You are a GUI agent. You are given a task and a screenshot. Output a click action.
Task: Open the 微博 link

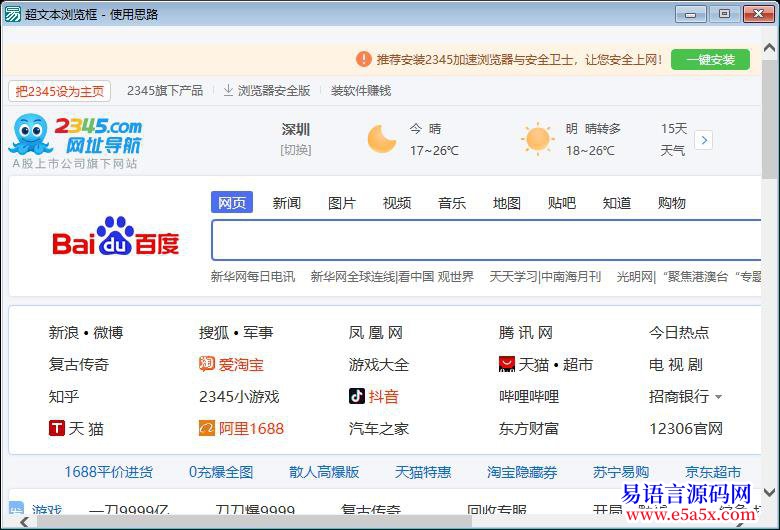[108, 332]
